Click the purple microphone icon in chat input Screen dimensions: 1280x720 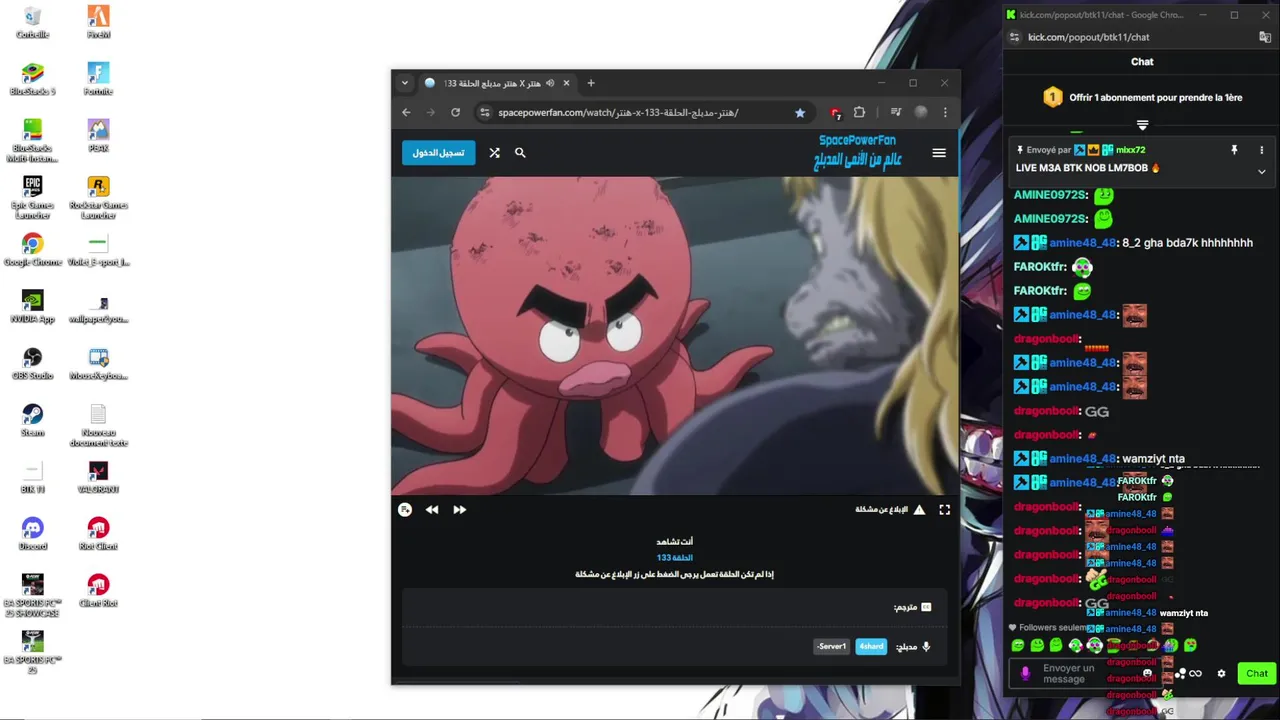[1025, 674]
